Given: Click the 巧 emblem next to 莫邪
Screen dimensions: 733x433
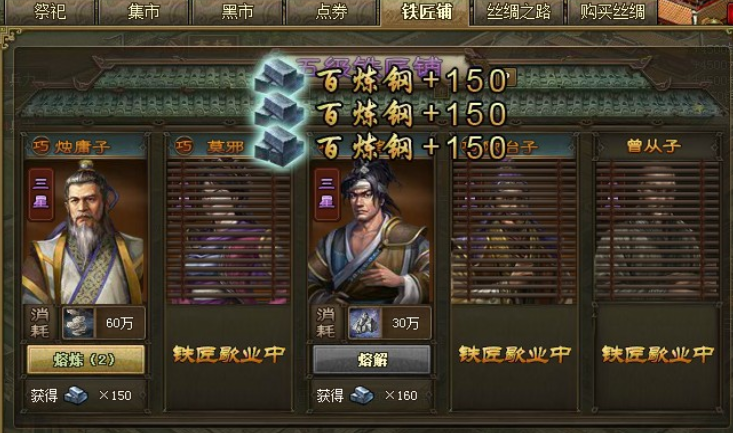Looking at the screenshot, I should (184, 147).
